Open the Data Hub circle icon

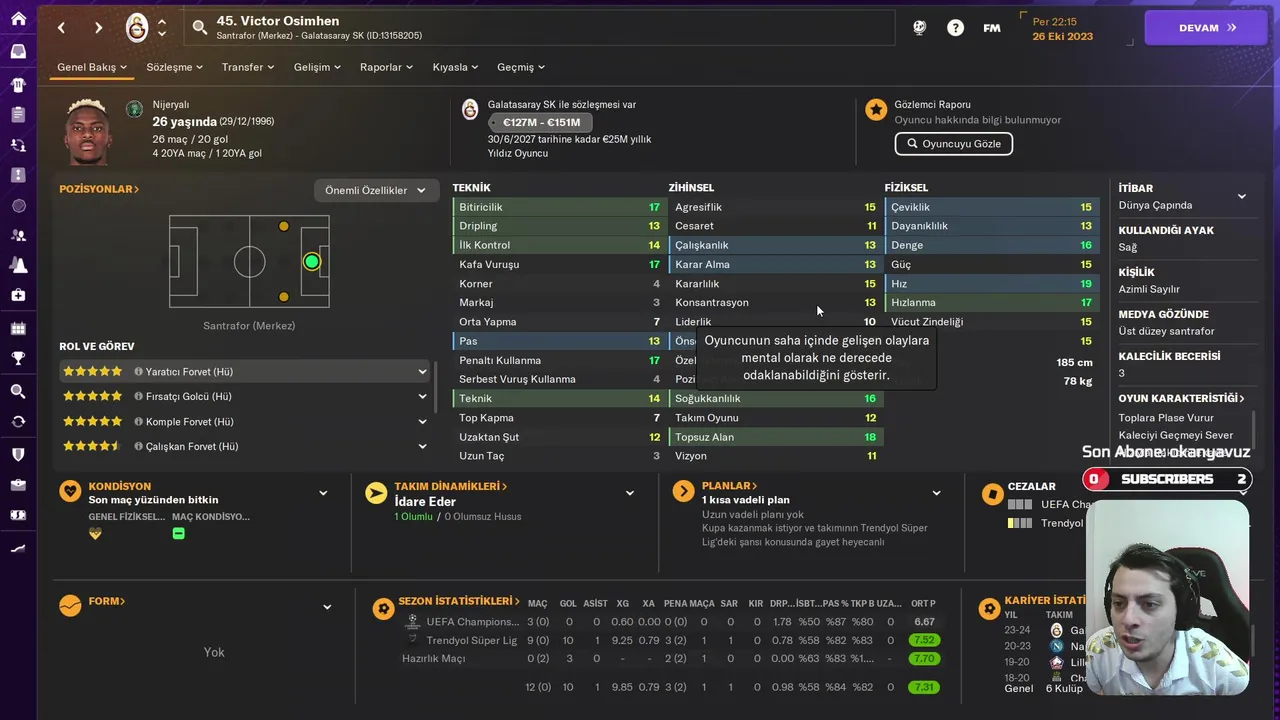(18, 205)
